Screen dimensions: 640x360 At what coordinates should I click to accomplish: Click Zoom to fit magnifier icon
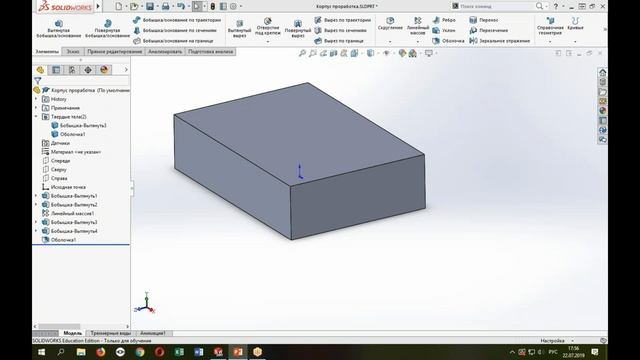pos(302,53)
